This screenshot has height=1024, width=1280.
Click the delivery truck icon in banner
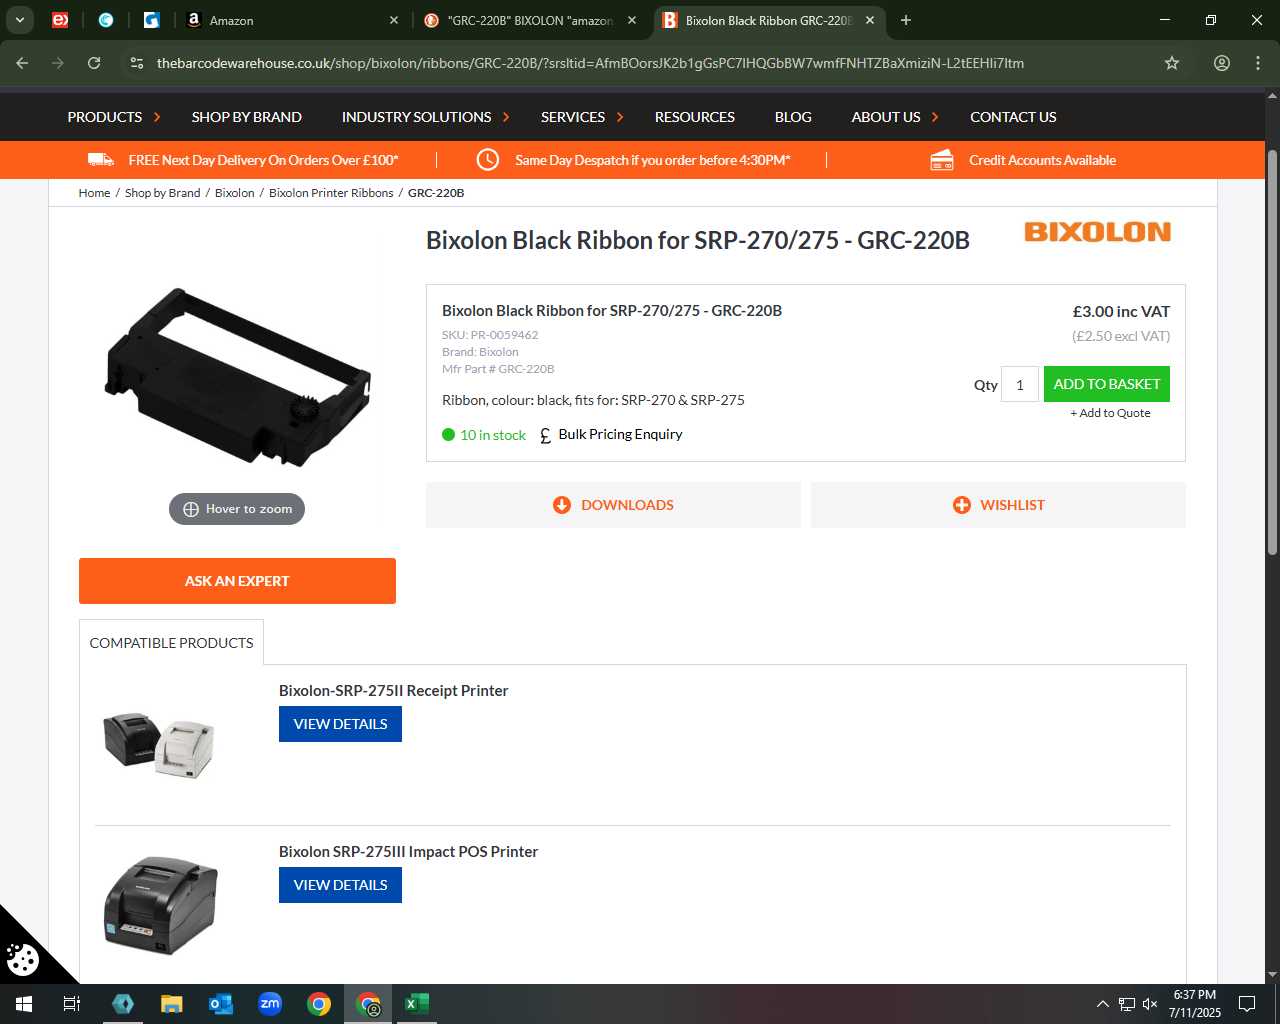click(101, 160)
